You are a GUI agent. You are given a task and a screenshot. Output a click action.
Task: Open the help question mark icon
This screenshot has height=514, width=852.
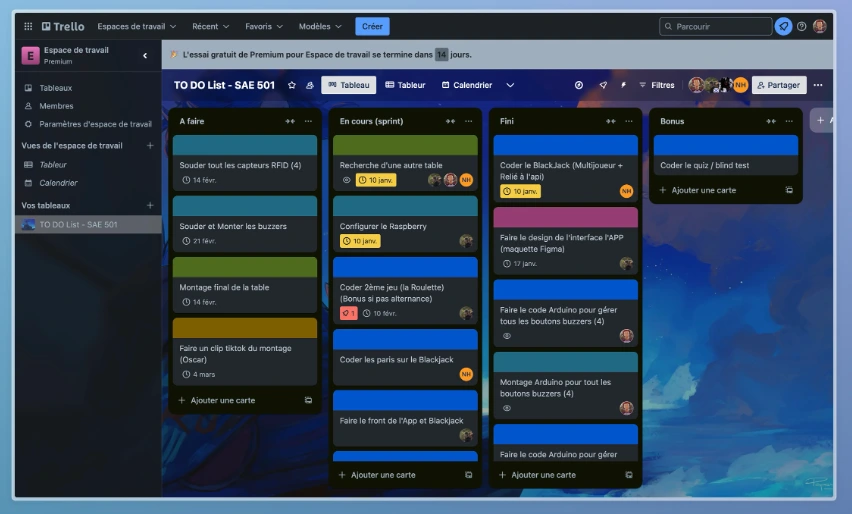coord(801,26)
